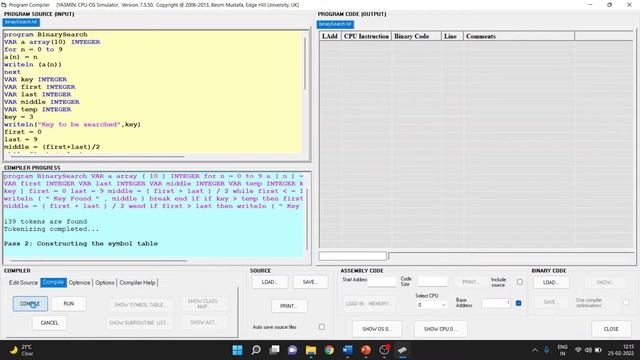
Task: Cancel the compilation
Action: tap(49, 323)
